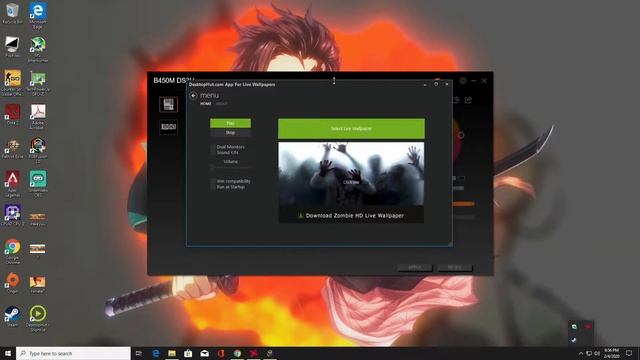Open the Windows Start menu
640x360 pixels.
[8, 353]
